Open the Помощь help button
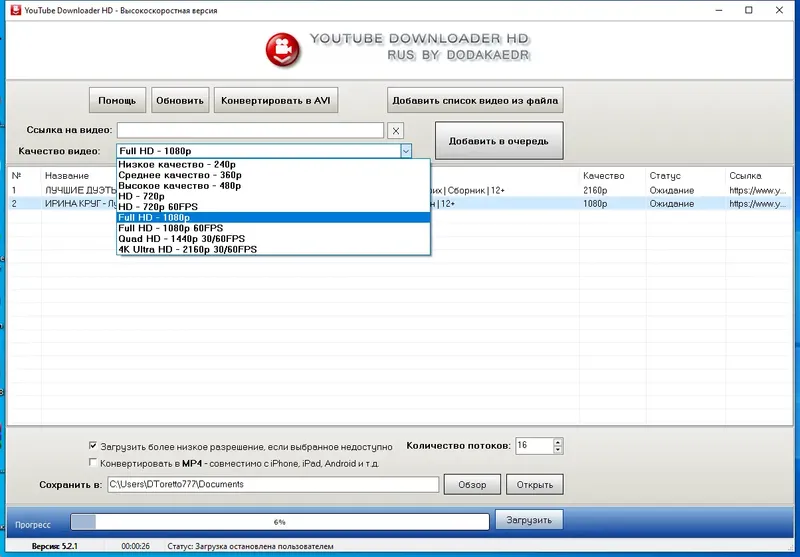Screen dimensions: 800x557 pos(117,100)
